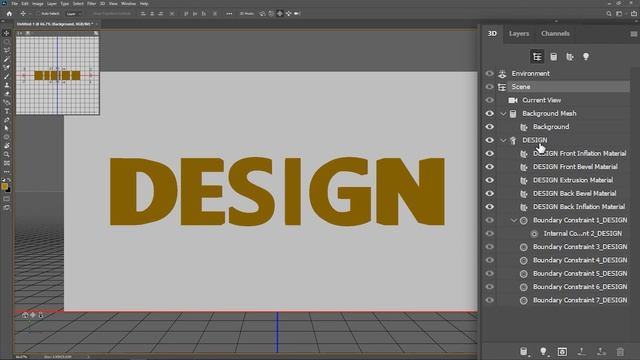Toggle eye for DESIGN Extrusion Material
This screenshot has height=360, width=640.
click(x=489, y=180)
